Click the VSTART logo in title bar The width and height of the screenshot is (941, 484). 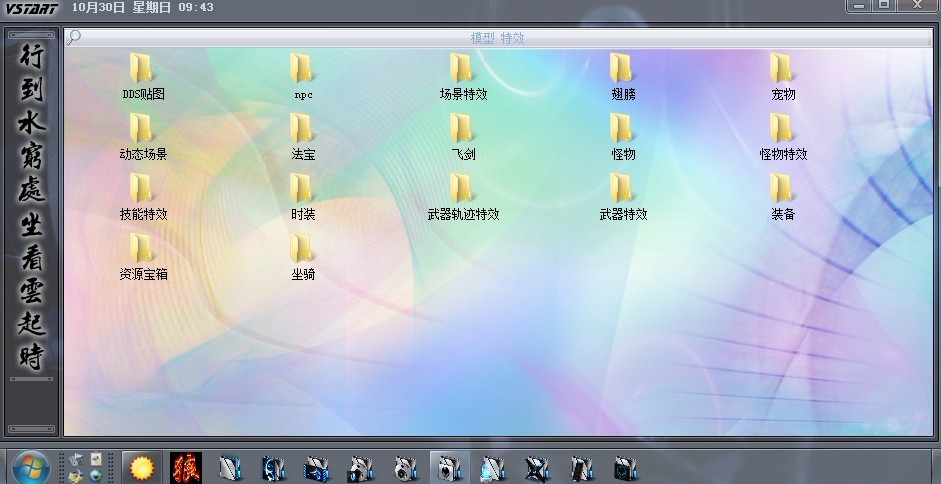pyautogui.click(x=31, y=8)
